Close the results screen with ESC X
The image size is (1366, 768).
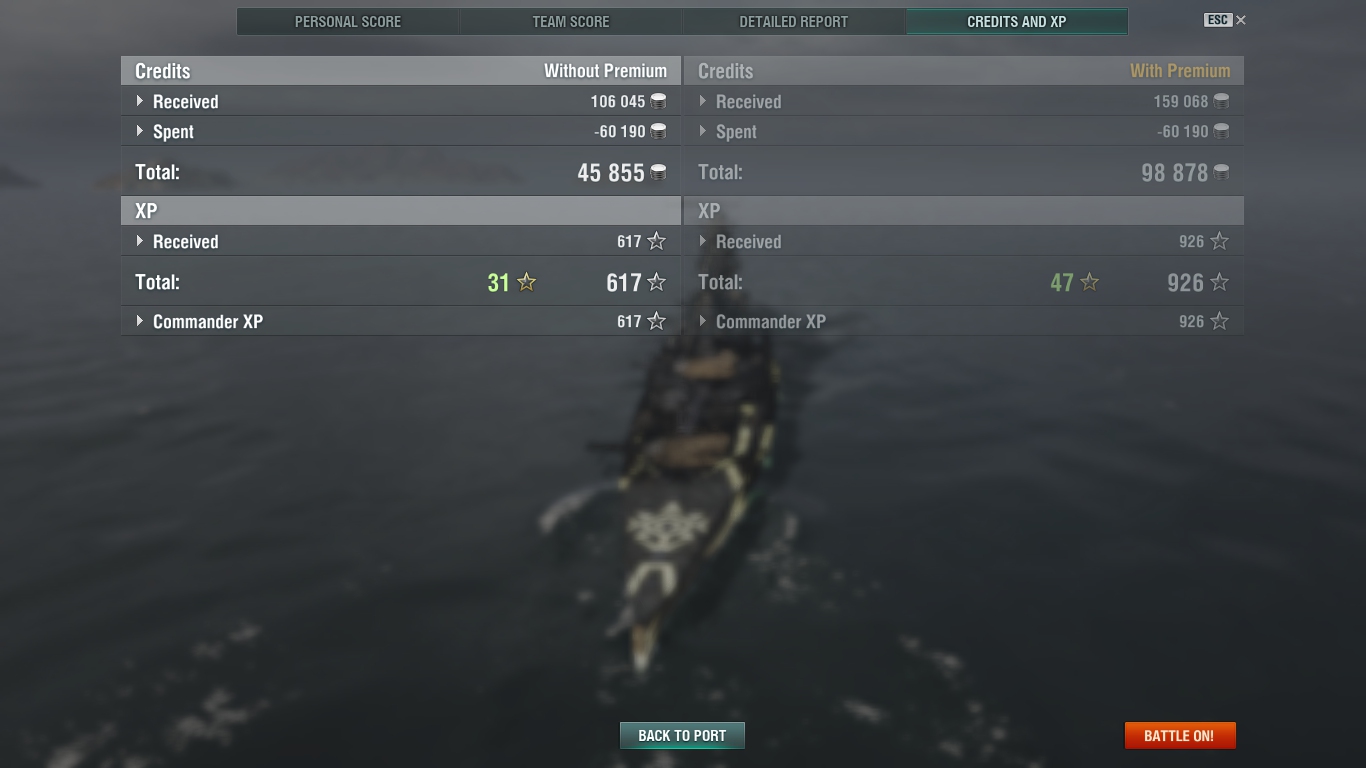[1225, 20]
